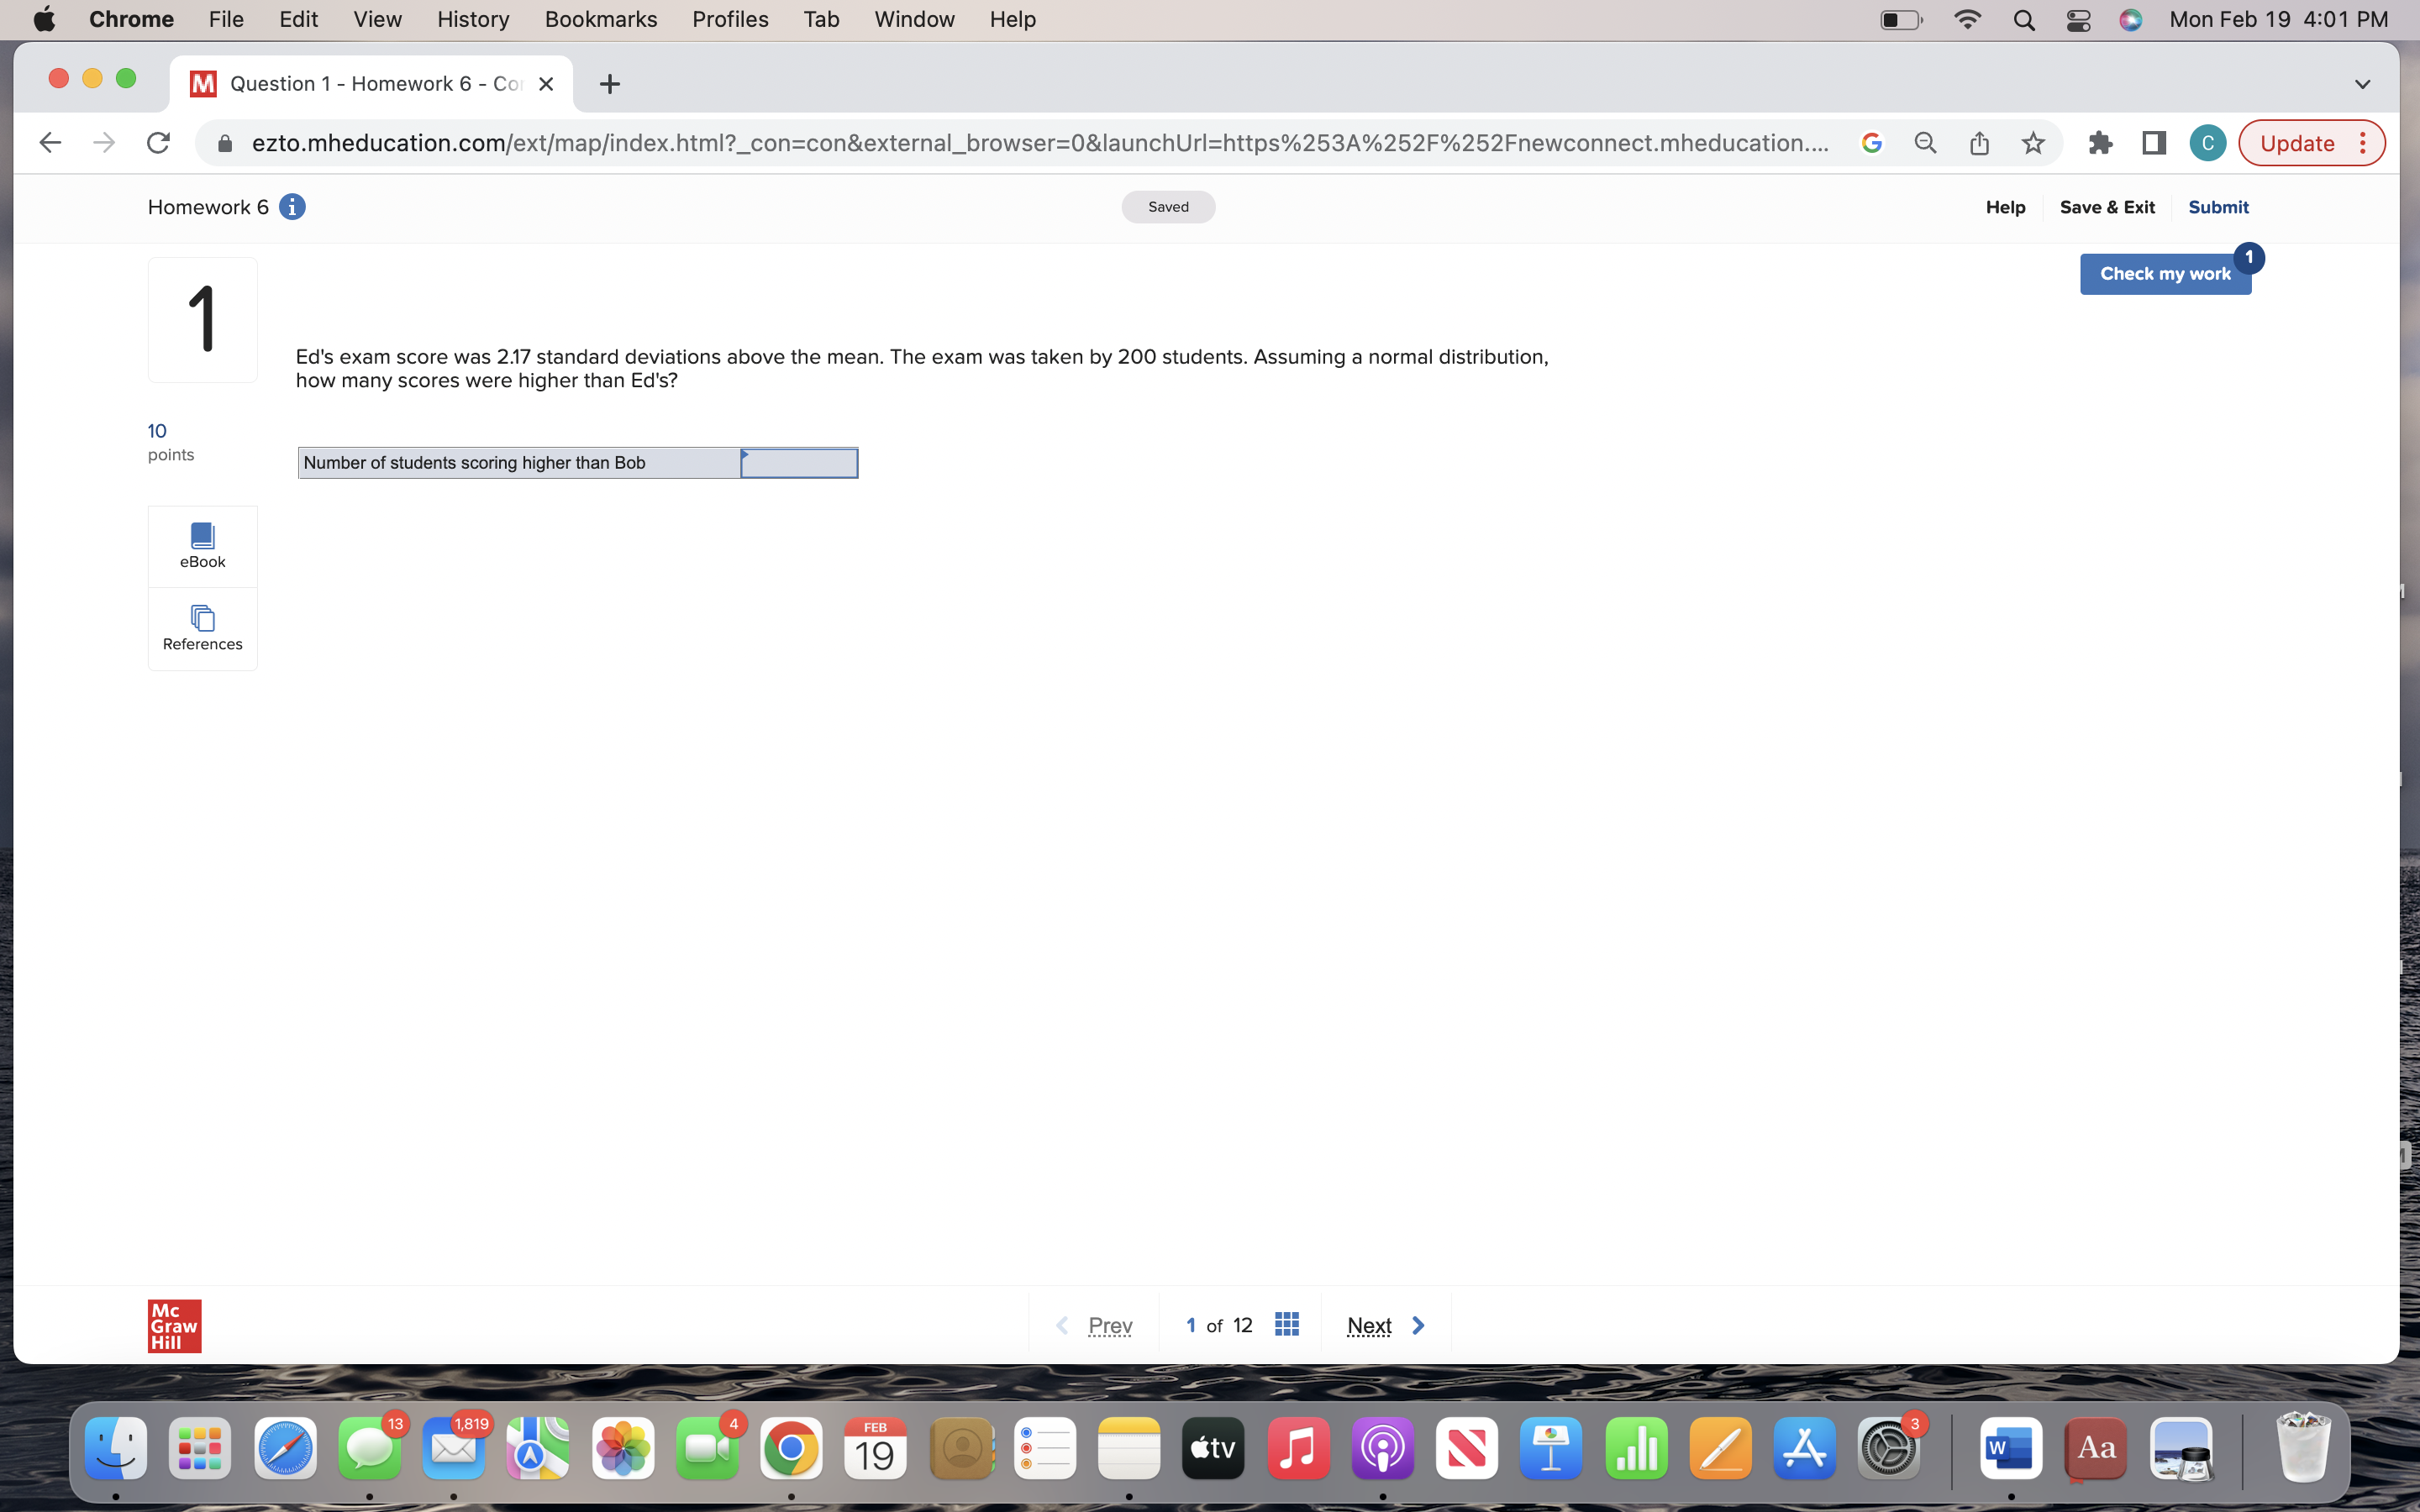Open the question grid navigator
Image resolution: width=2420 pixels, height=1512 pixels.
pyautogui.click(x=1286, y=1323)
